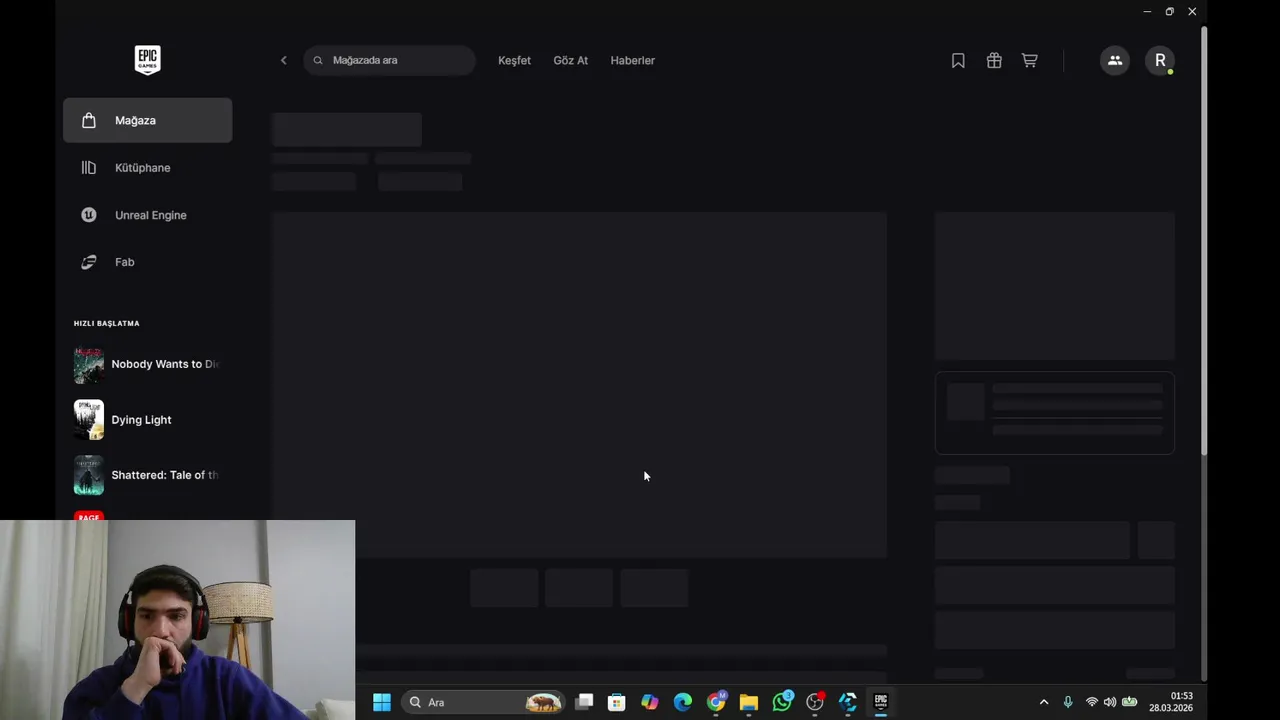
Task: Open the friends list icon
Action: point(1115,60)
